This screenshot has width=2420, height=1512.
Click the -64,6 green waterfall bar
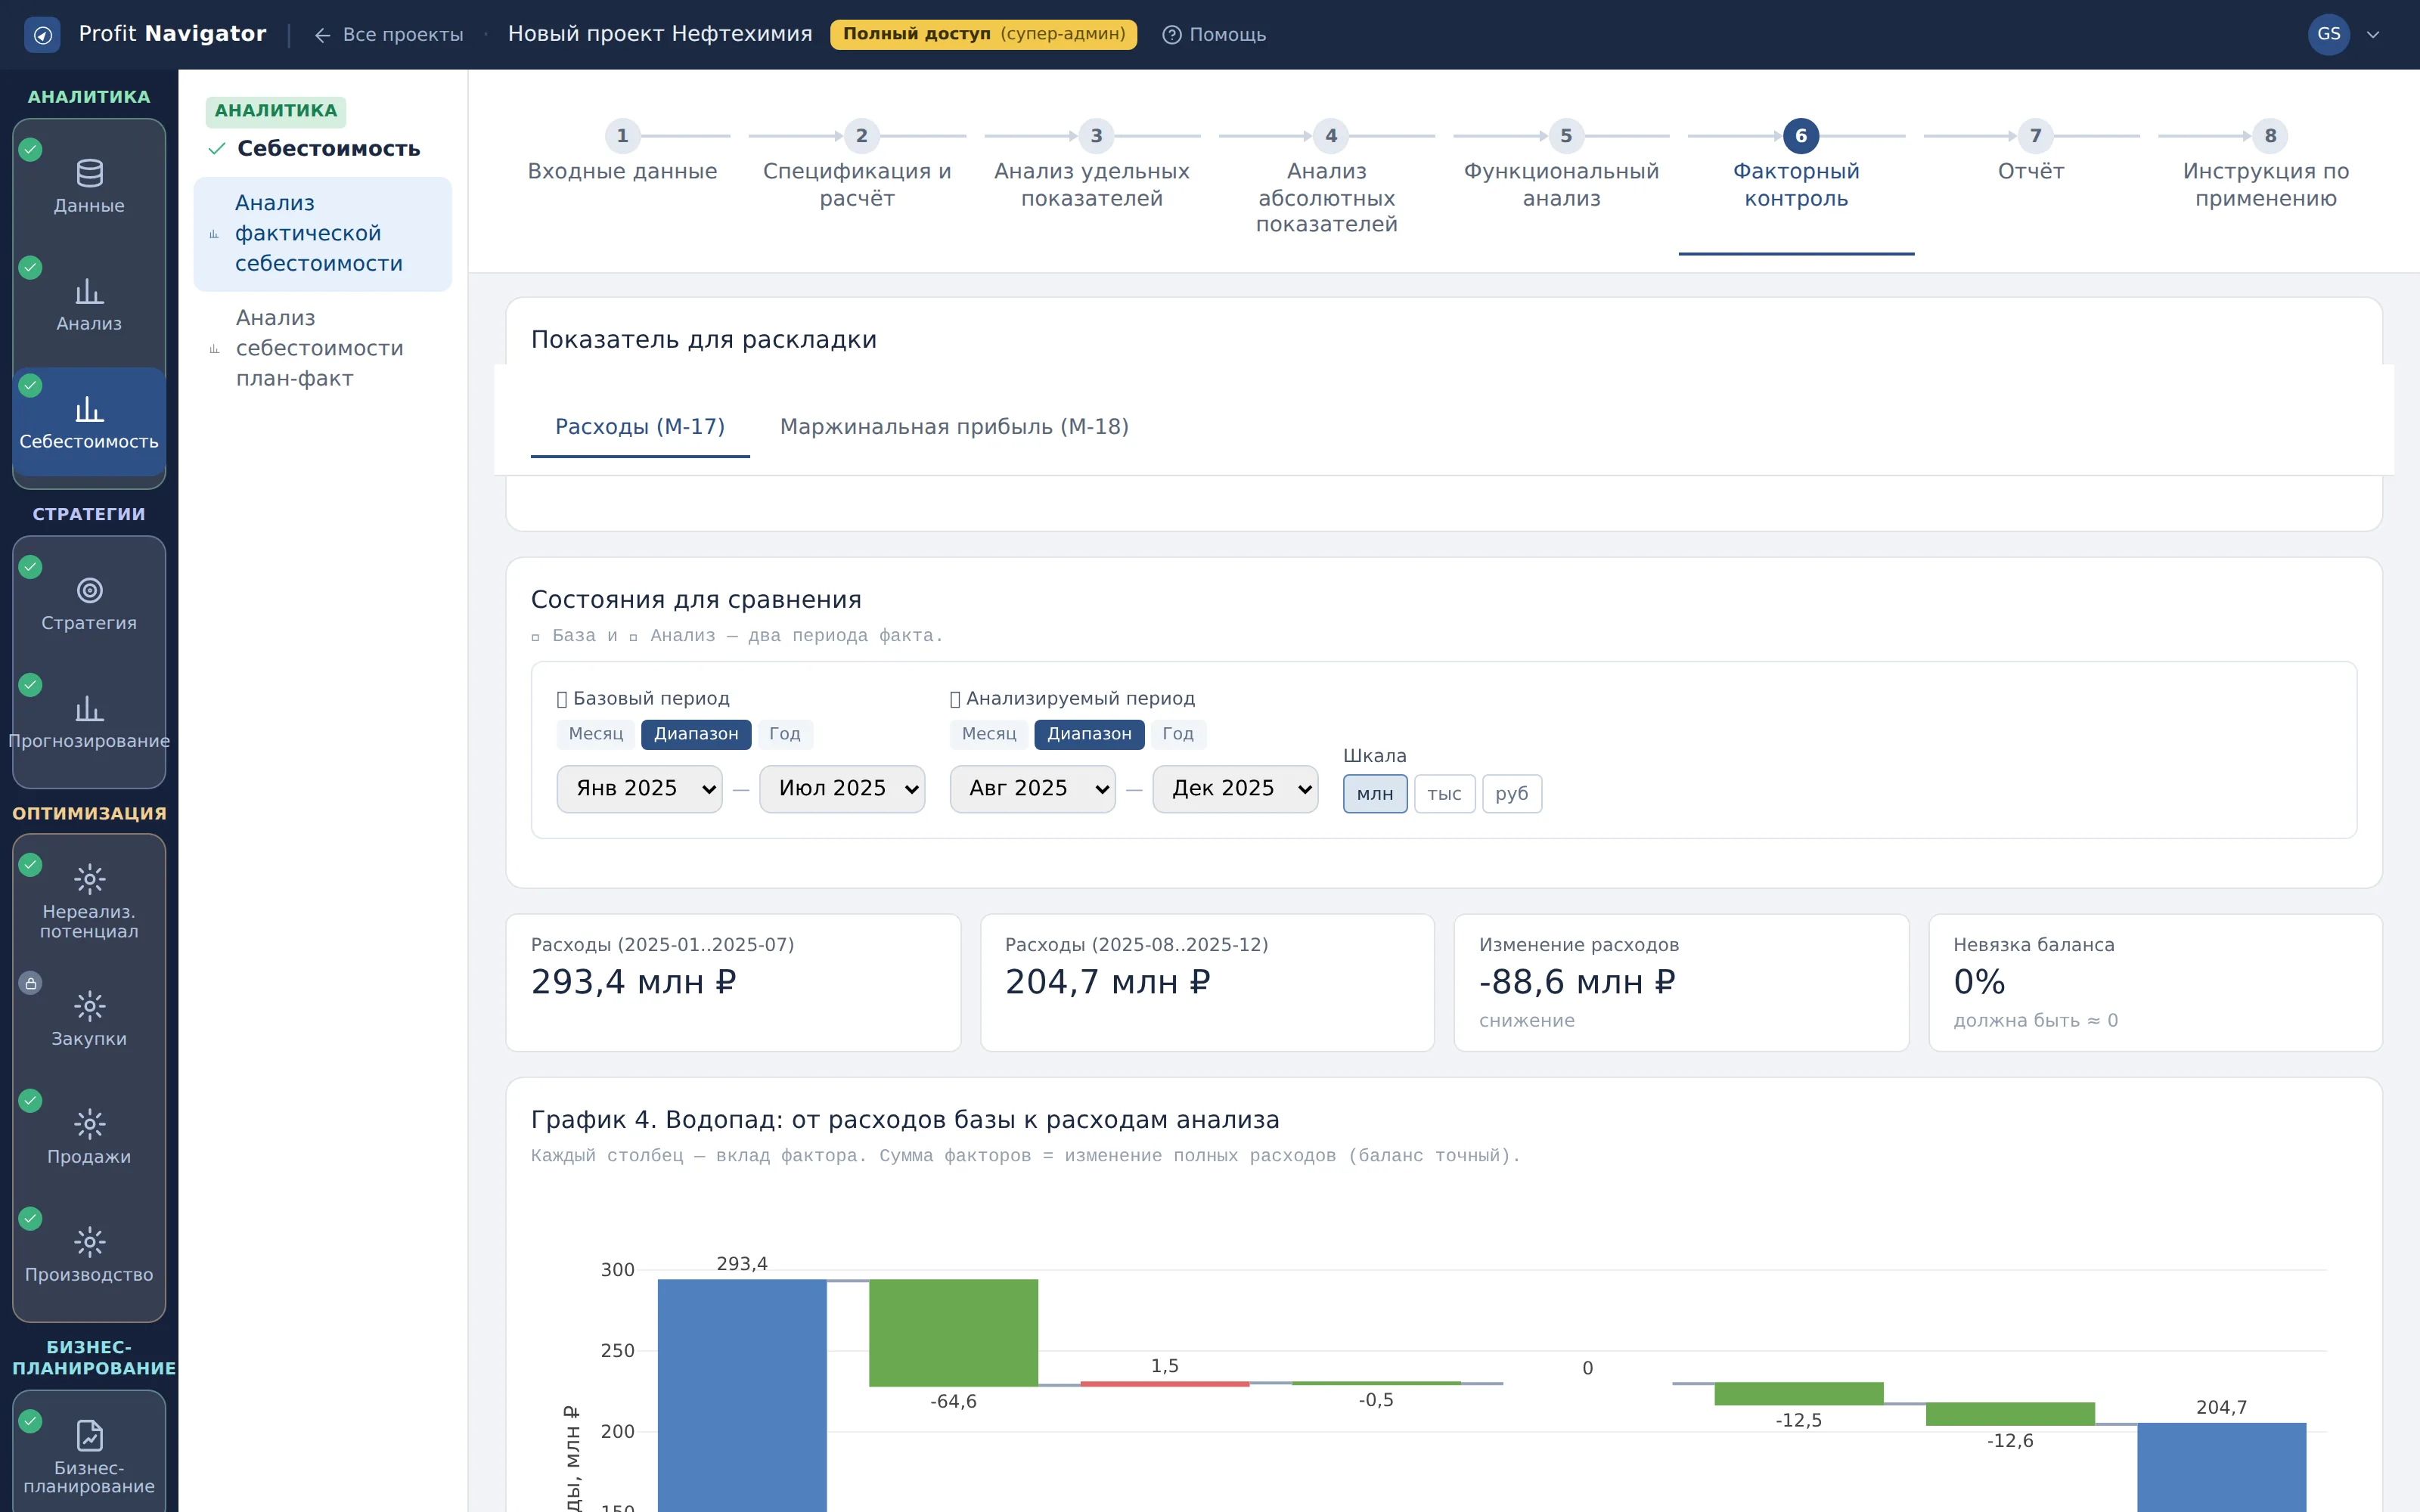(x=953, y=1333)
